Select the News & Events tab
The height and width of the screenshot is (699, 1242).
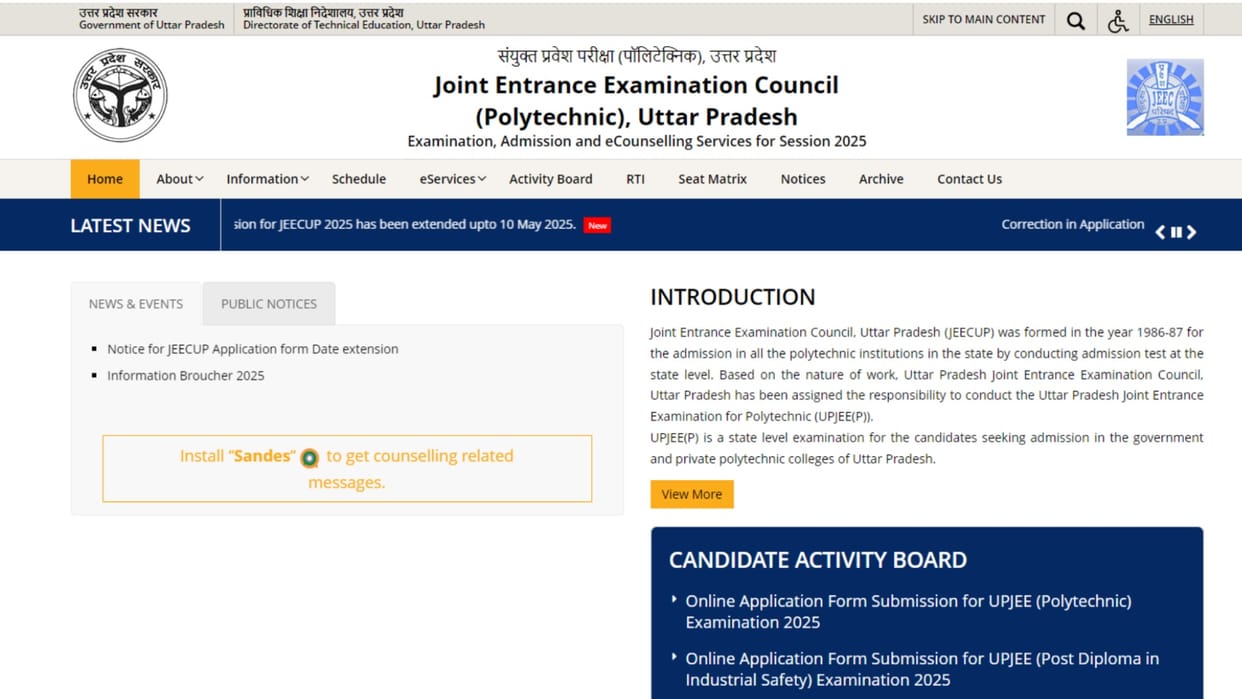pos(136,304)
